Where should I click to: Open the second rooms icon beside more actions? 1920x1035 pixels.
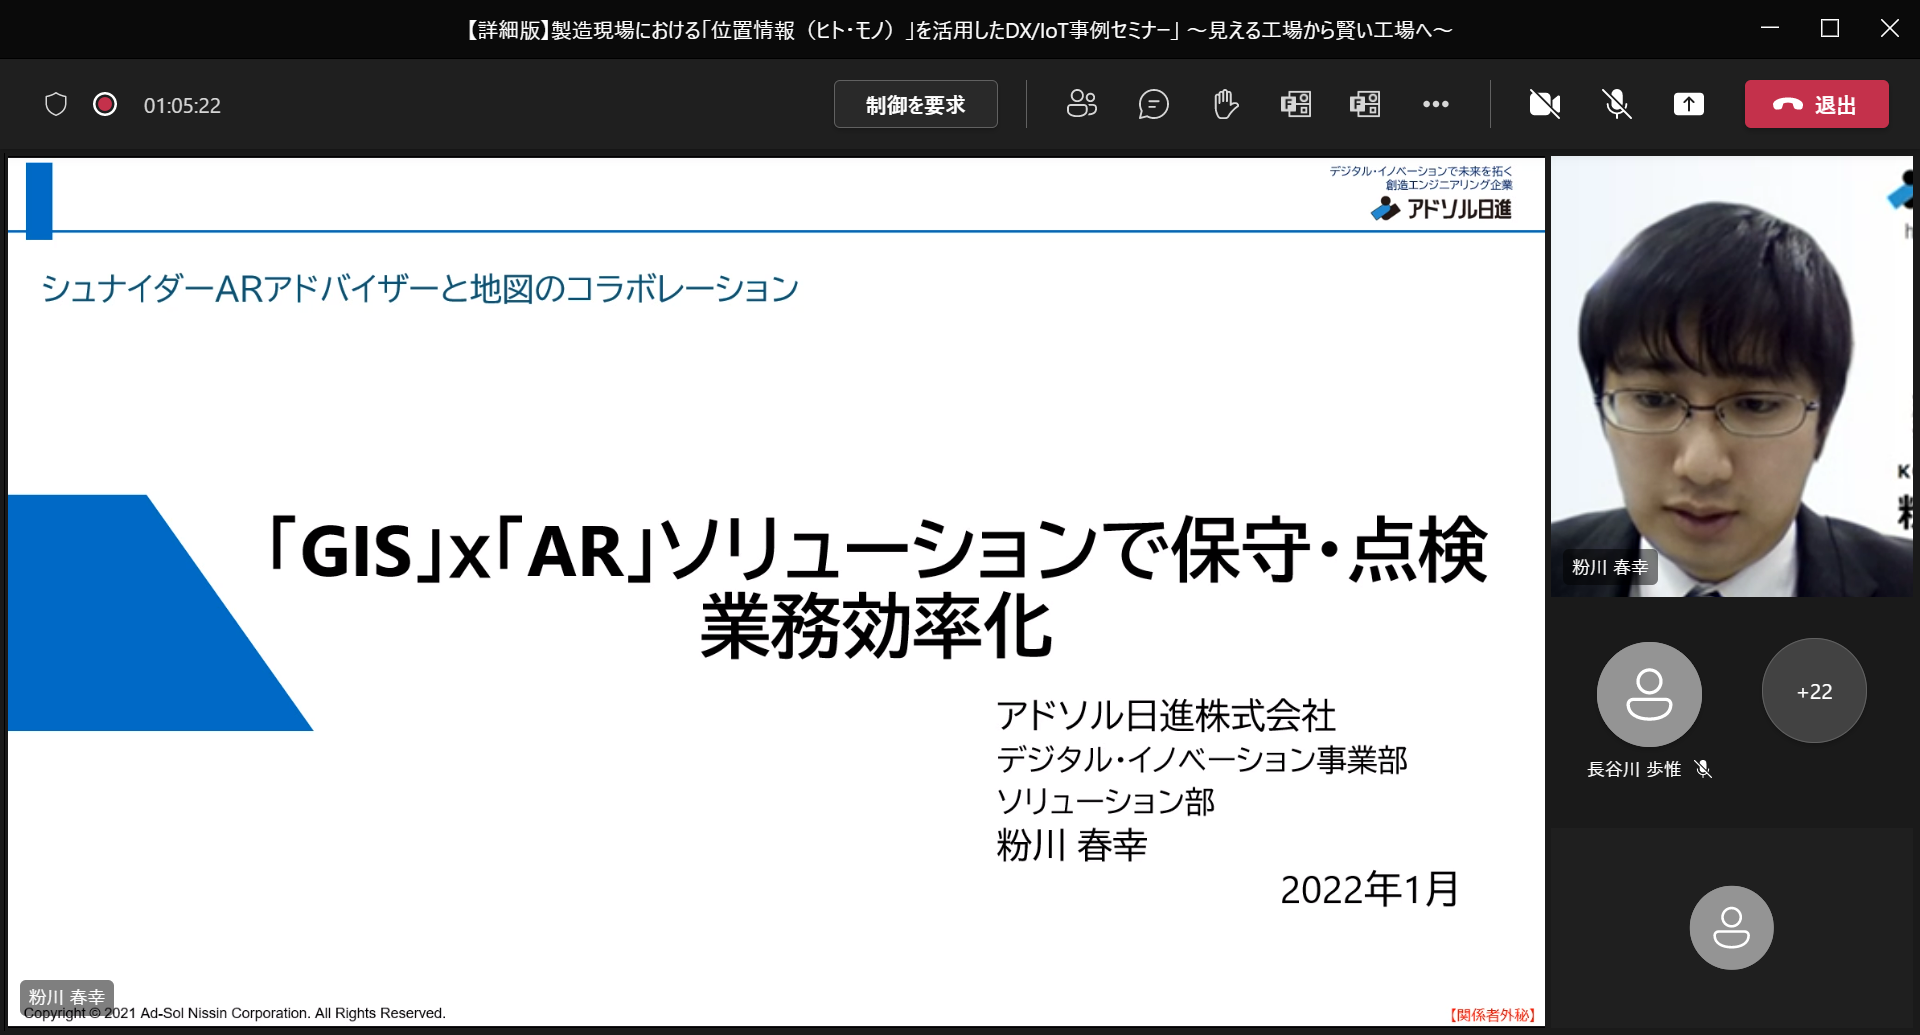pyautogui.click(x=1365, y=104)
